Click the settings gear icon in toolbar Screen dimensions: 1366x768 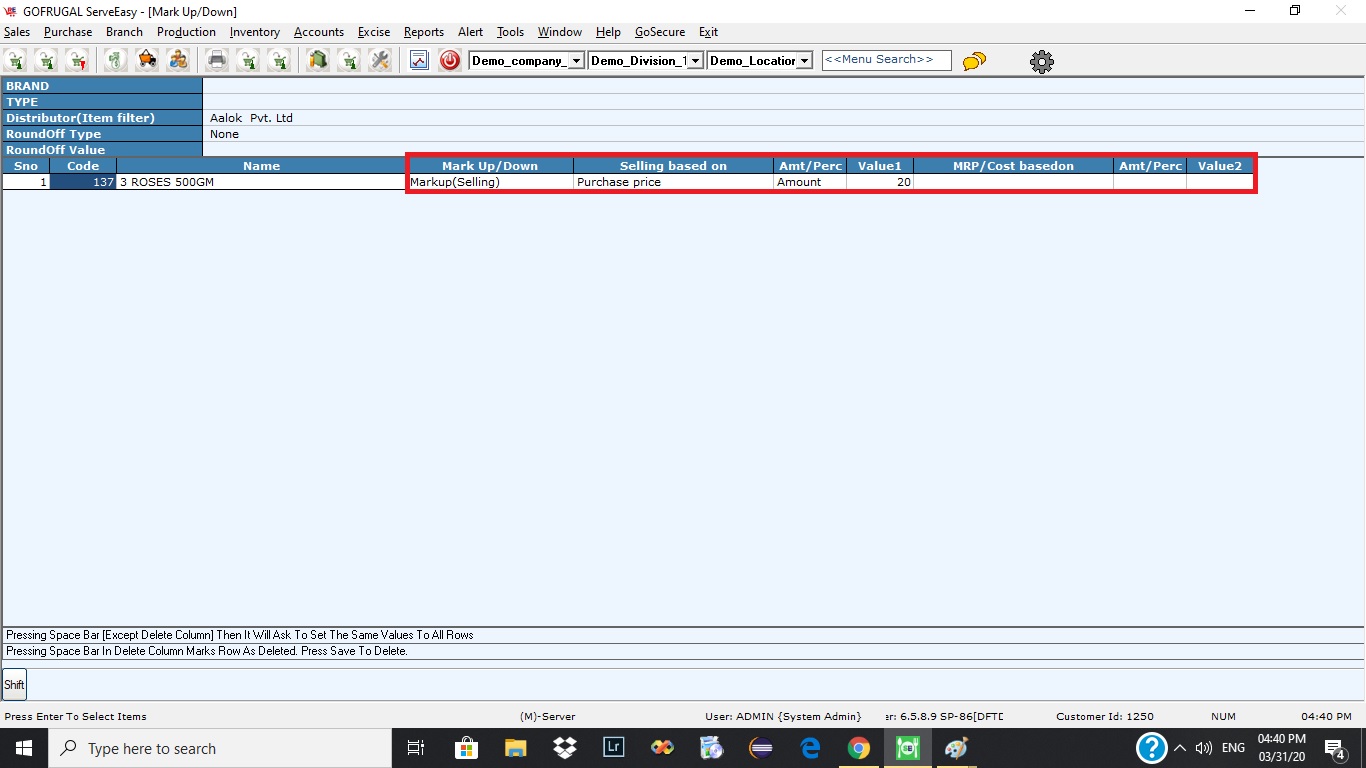[1041, 61]
